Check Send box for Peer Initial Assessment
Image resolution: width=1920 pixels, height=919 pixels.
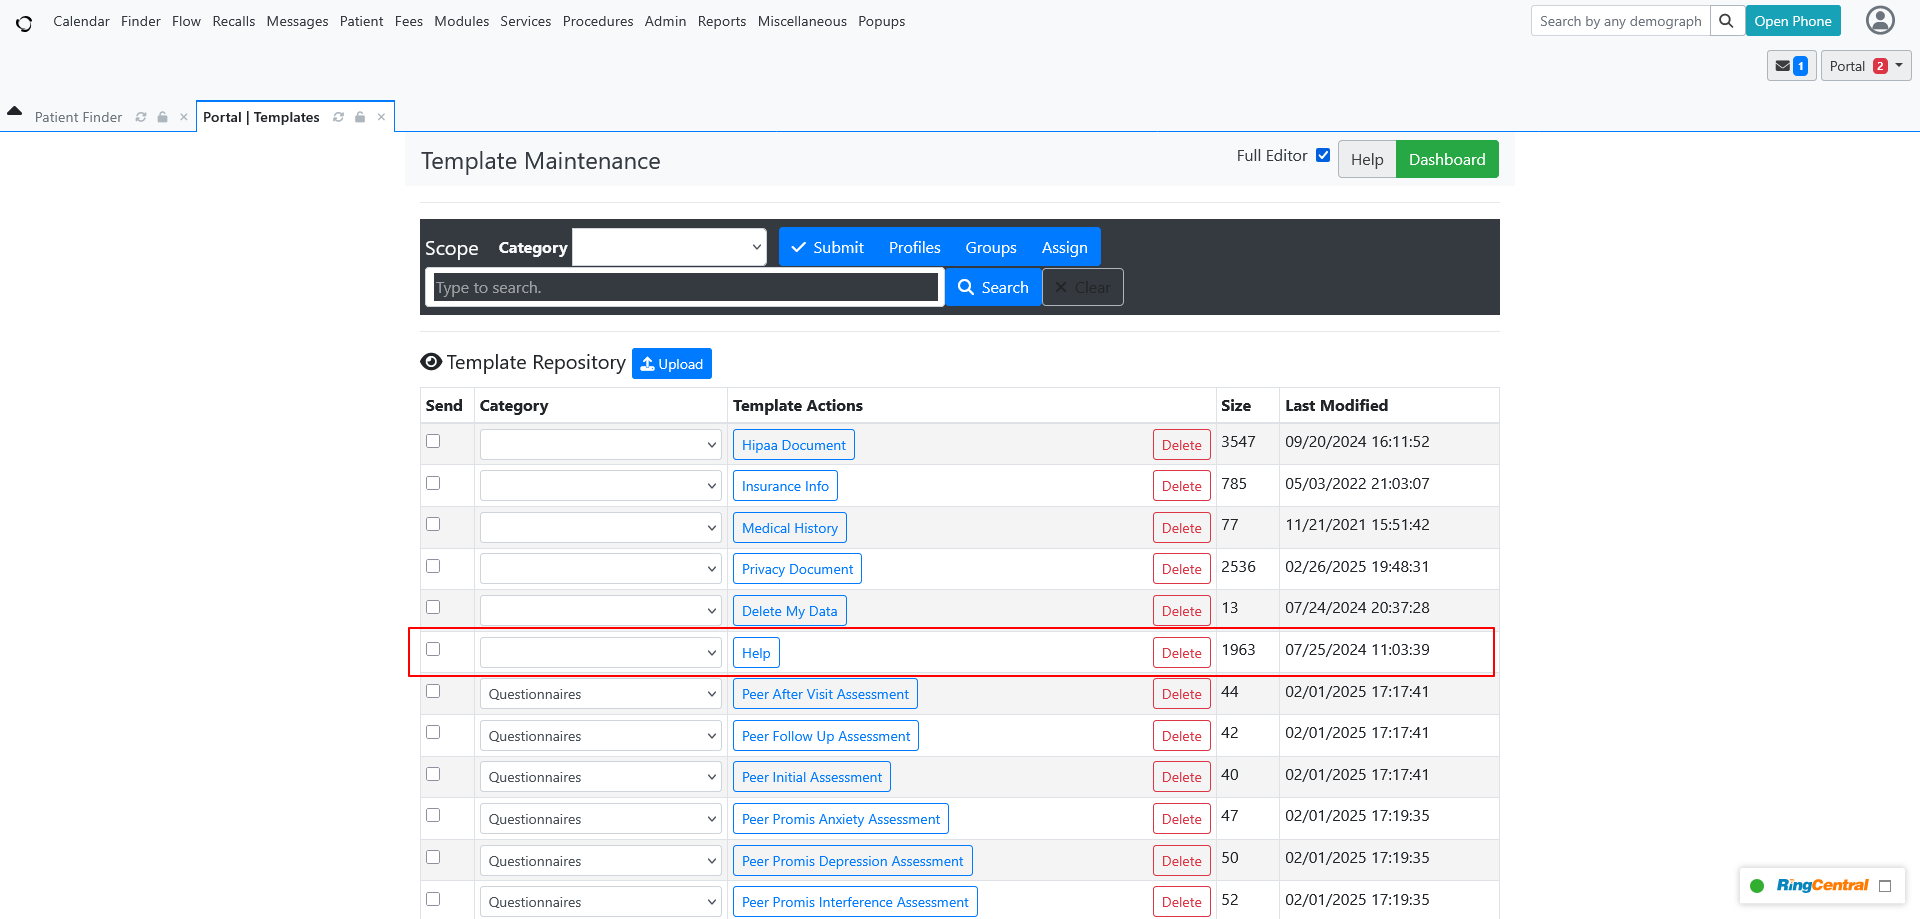tap(433, 774)
